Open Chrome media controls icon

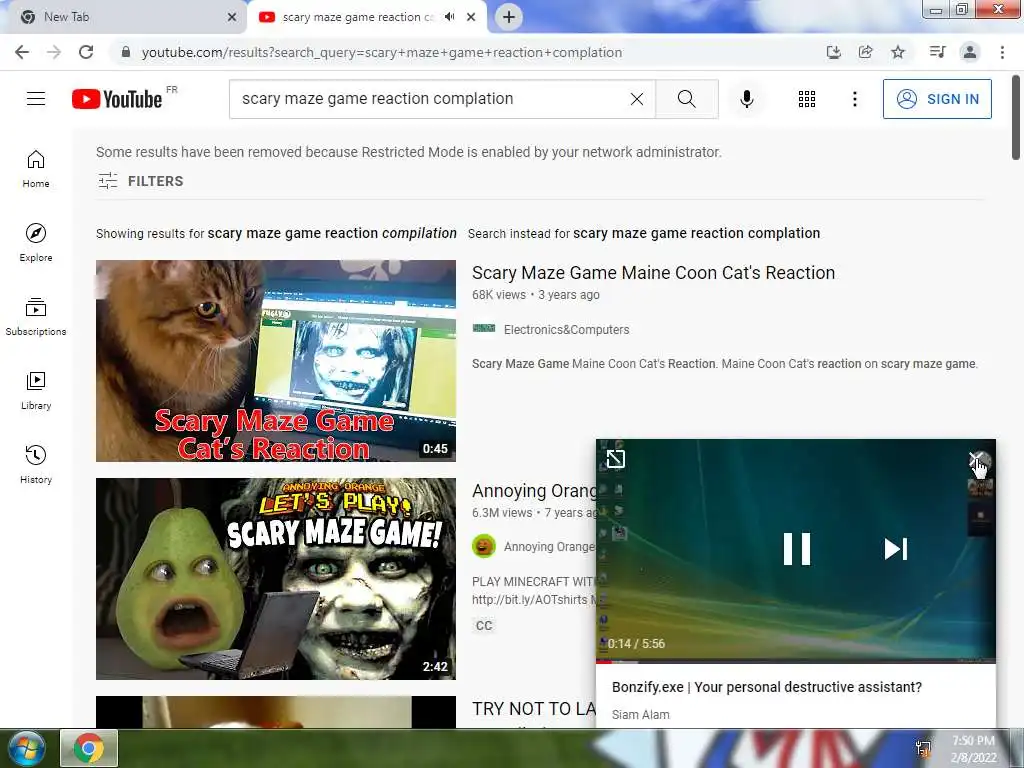[937, 52]
